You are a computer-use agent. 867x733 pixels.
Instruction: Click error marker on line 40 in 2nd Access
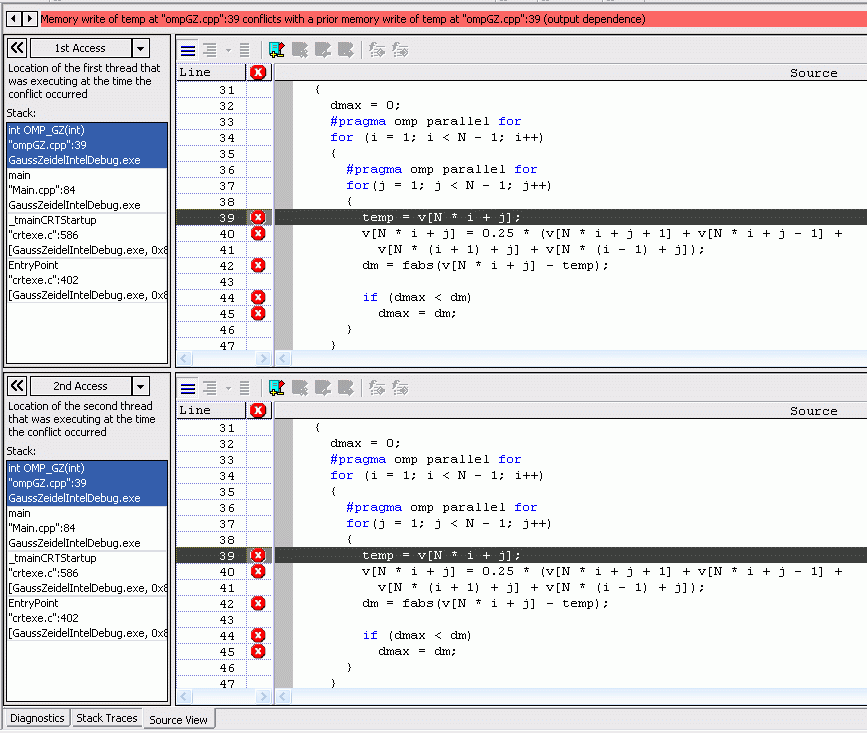[x=258, y=571]
